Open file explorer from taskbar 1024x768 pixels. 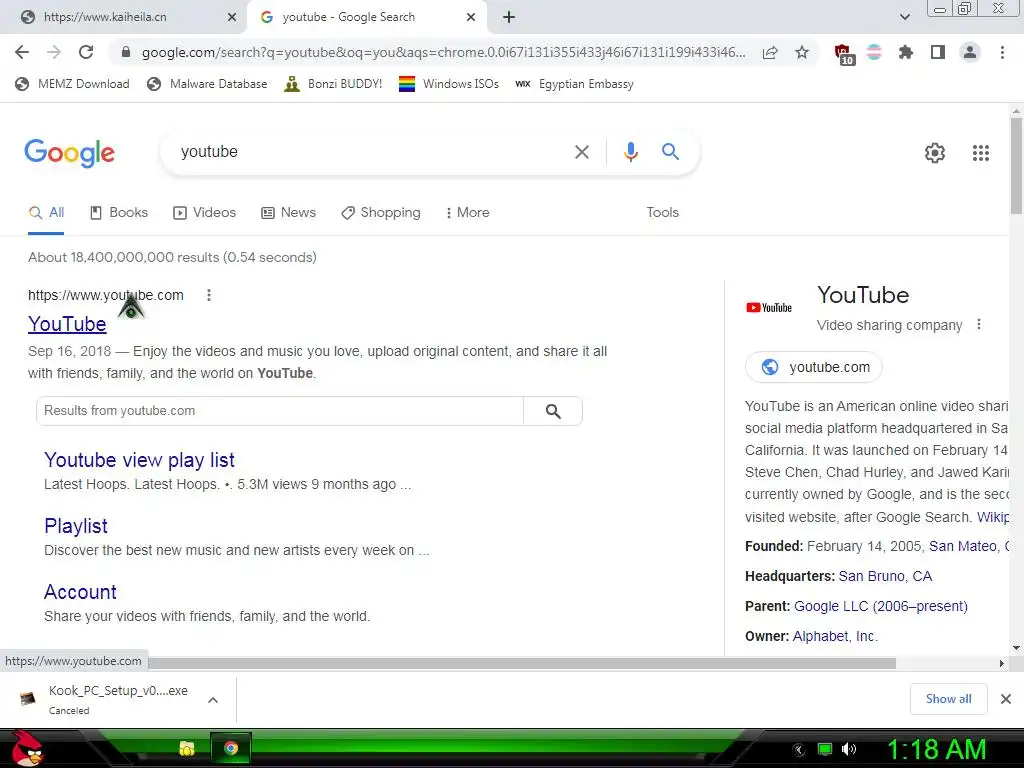(x=187, y=748)
